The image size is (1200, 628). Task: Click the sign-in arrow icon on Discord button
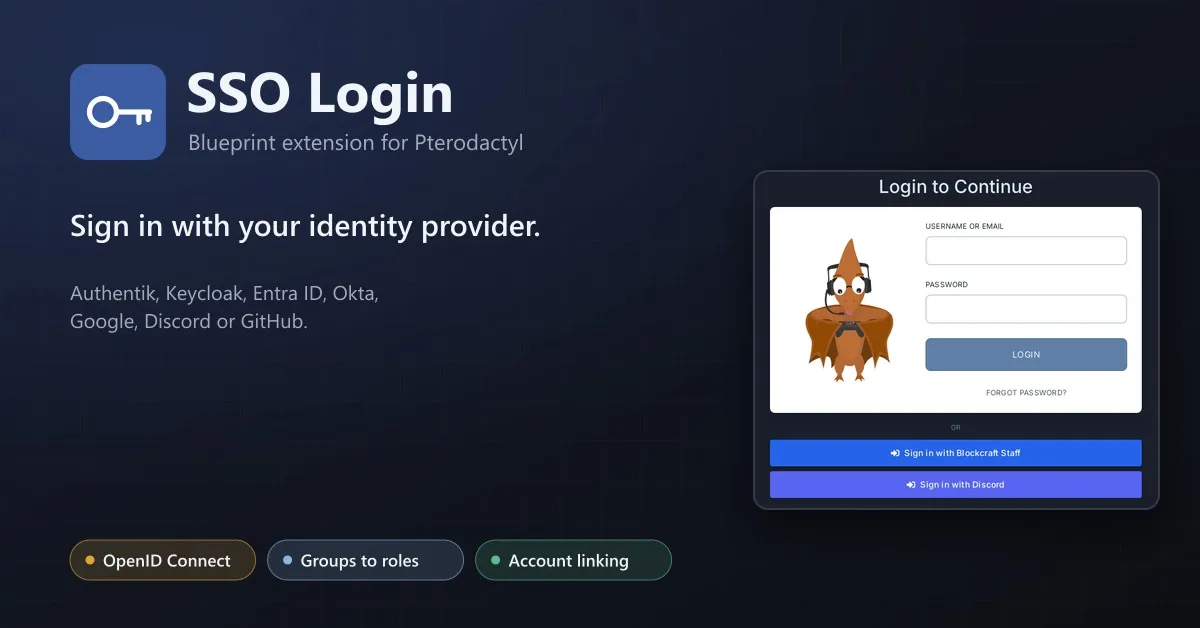click(911, 485)
